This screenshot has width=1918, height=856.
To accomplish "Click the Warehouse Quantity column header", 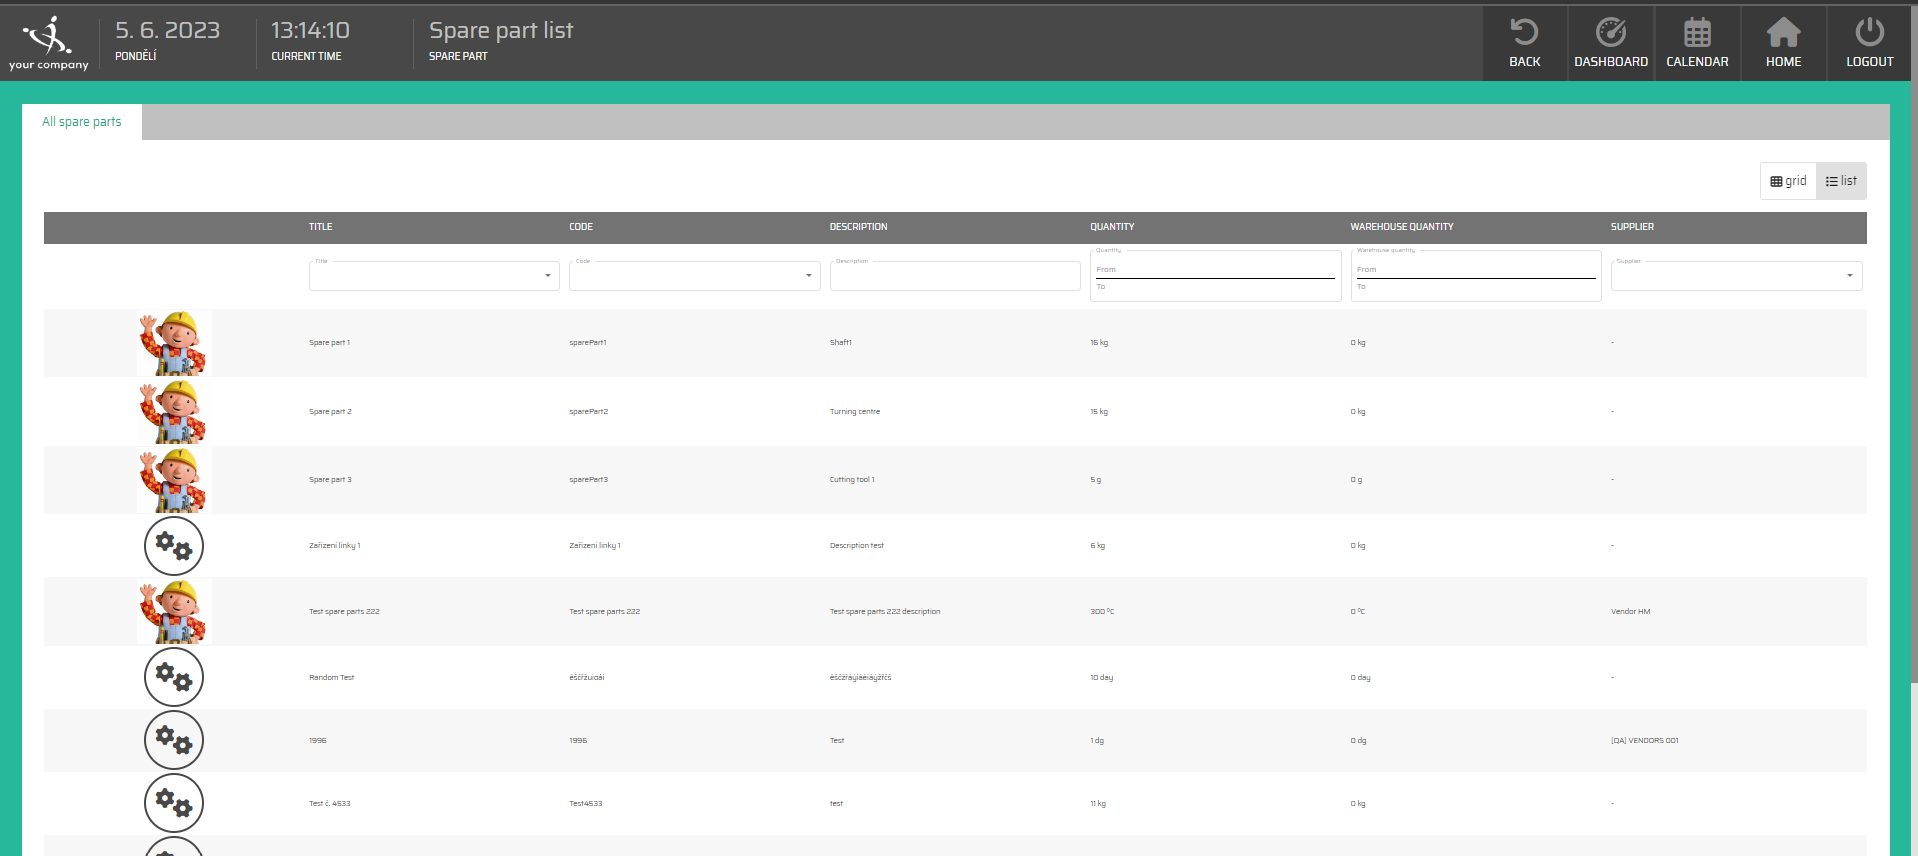I will (1401, 227).
